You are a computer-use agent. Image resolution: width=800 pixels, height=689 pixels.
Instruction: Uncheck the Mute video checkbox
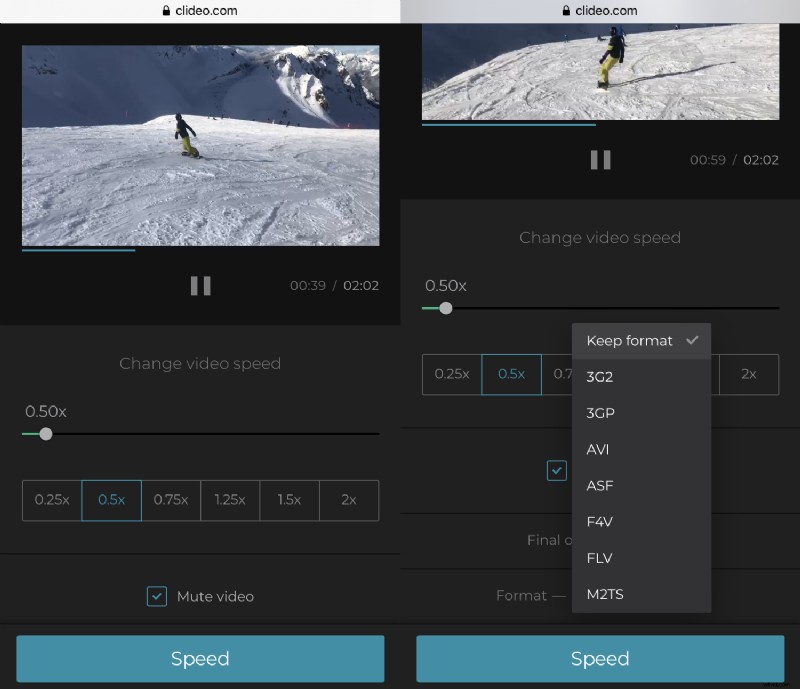[156, 596]
